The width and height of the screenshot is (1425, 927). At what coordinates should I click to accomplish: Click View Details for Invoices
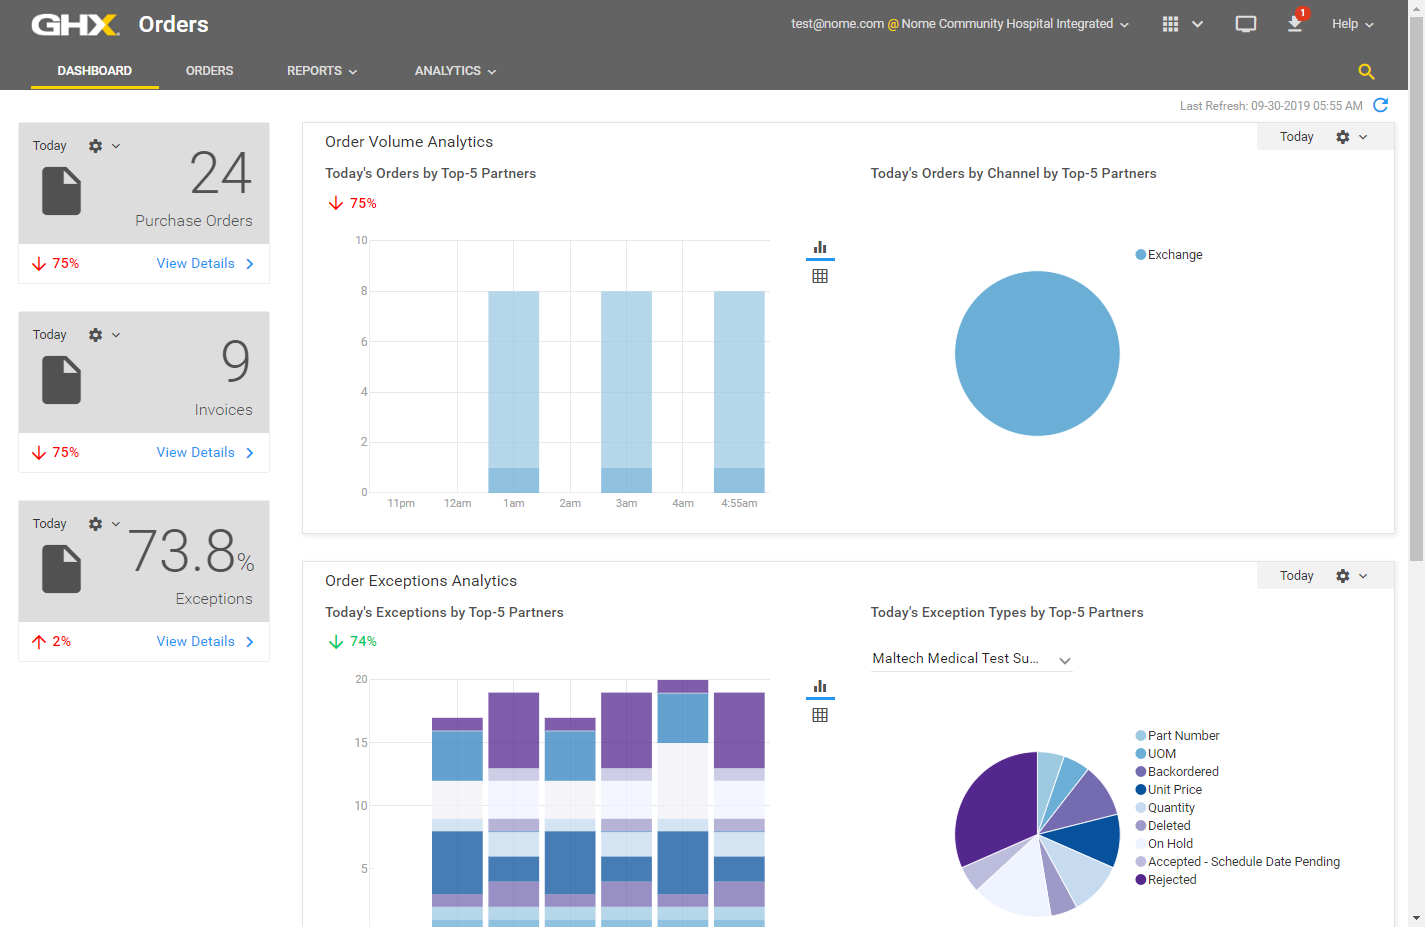click(x=205, y=453)
